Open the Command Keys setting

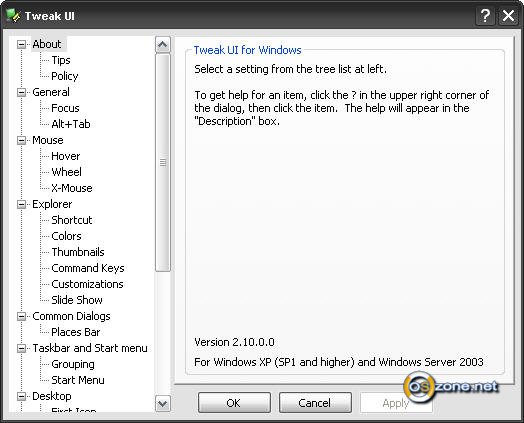[x=88, y=268]
